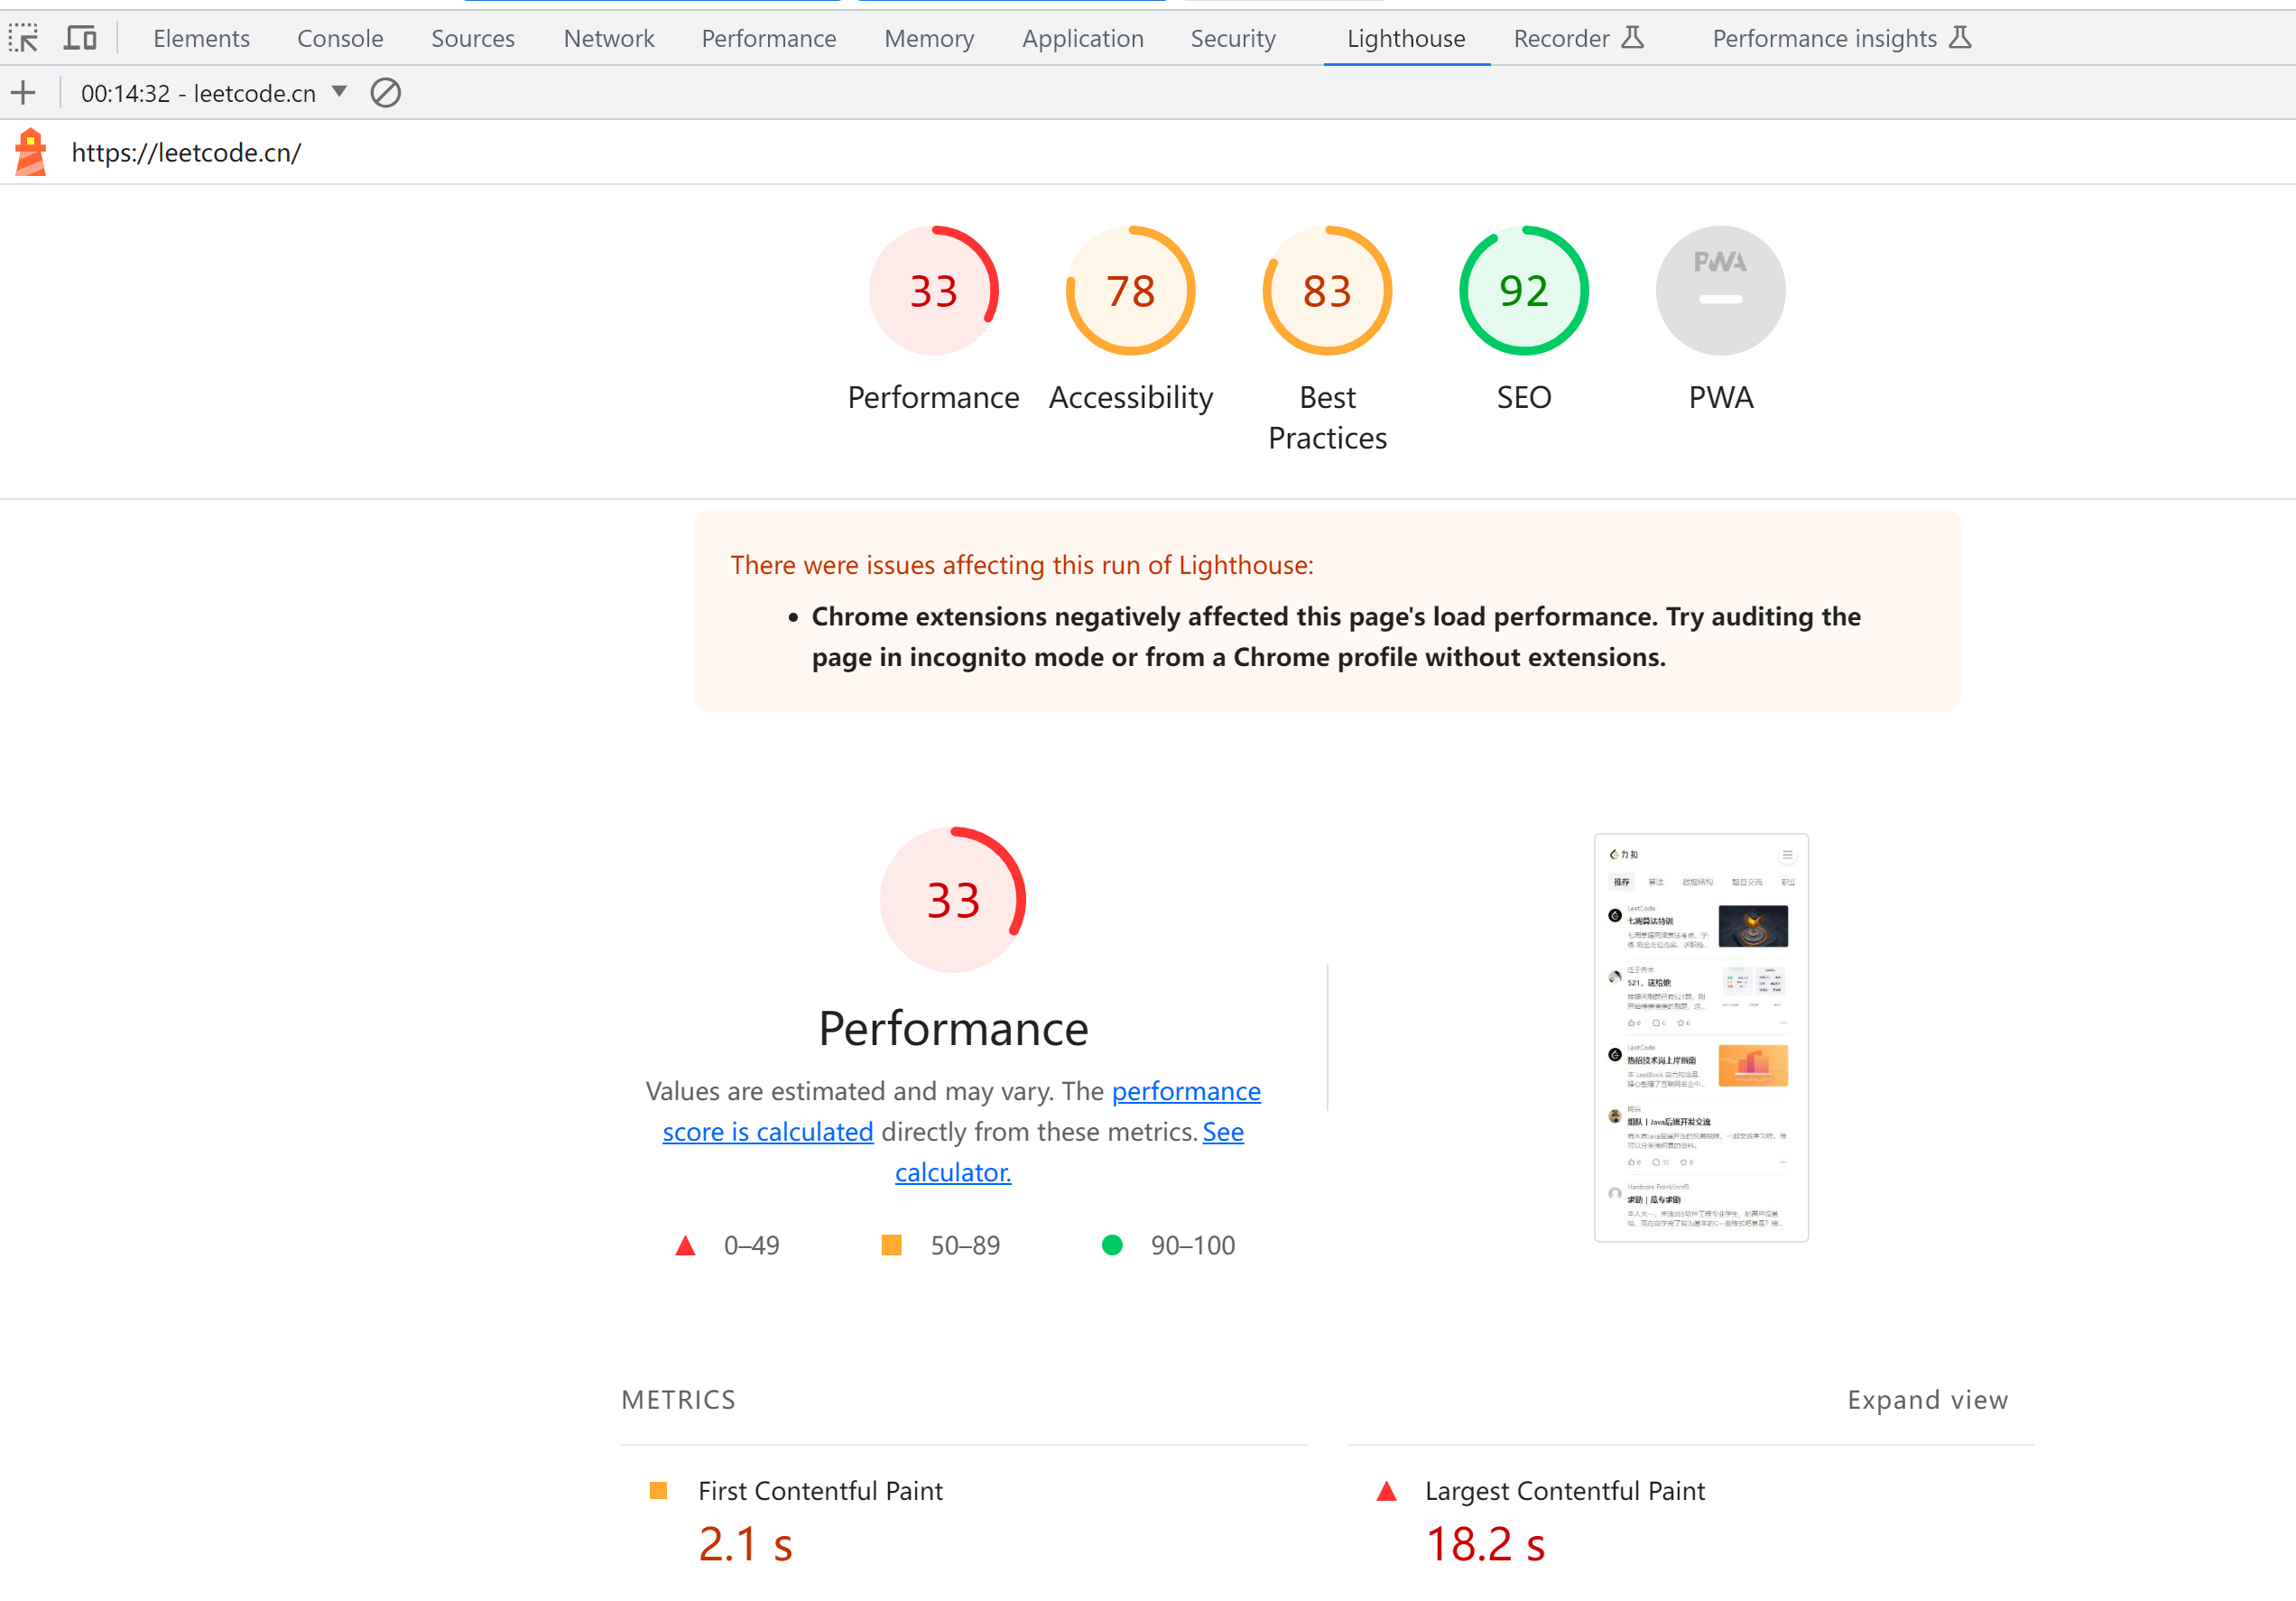Click the Best Practices score 83 gauge
This screenshot has width=2296, height=1601.
1327,291
